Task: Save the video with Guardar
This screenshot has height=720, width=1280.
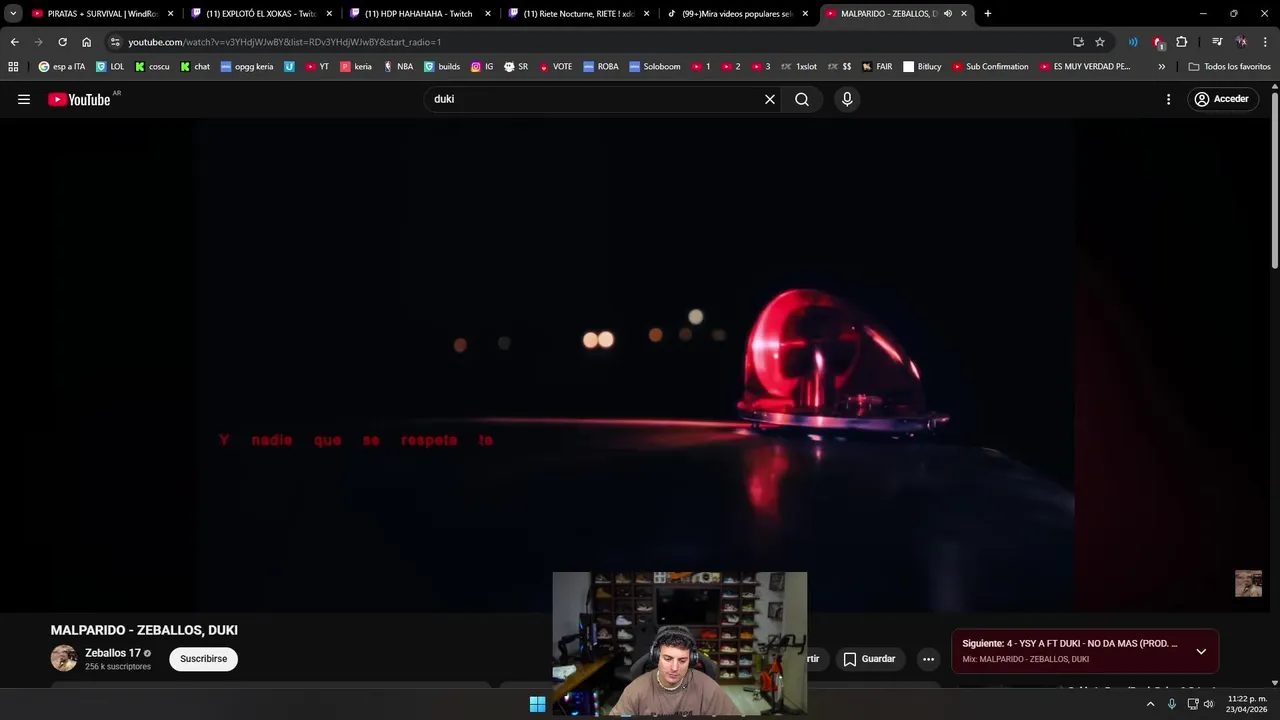Action: click(x=869, y=659)
